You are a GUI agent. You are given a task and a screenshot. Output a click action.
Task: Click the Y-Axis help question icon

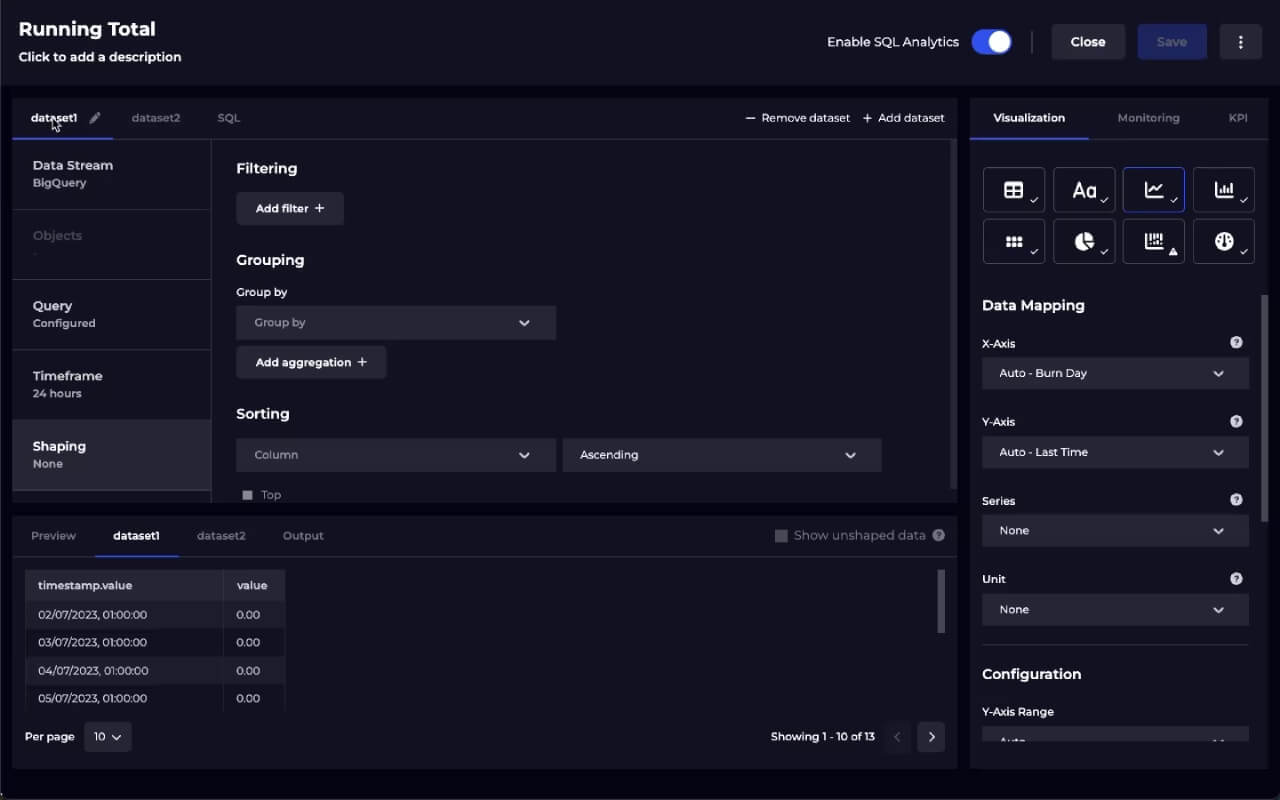click(1236, 422)
